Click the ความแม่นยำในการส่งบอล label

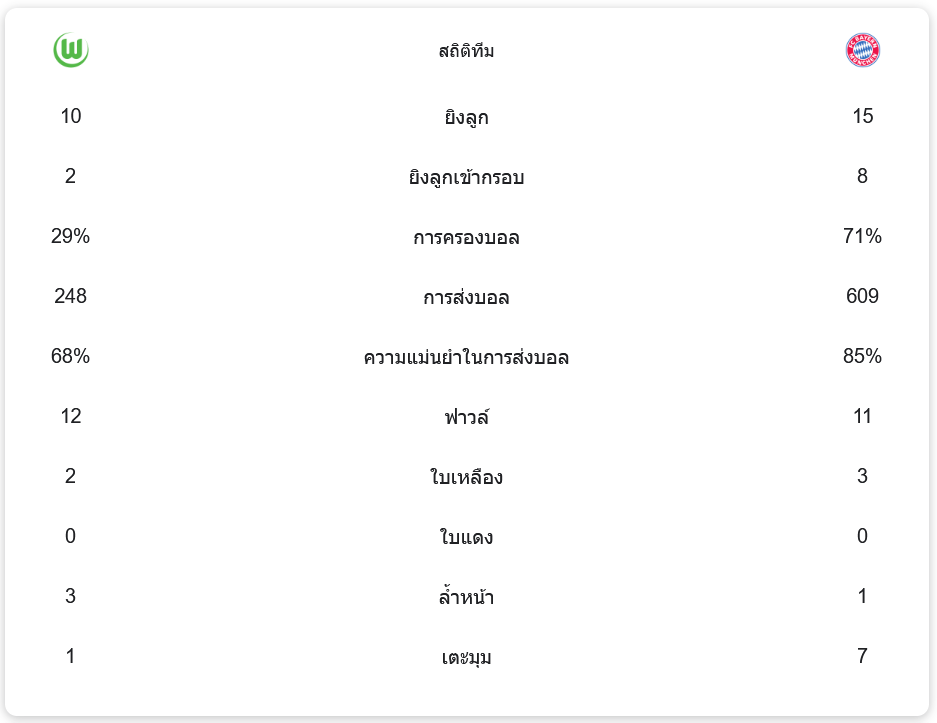466,357
